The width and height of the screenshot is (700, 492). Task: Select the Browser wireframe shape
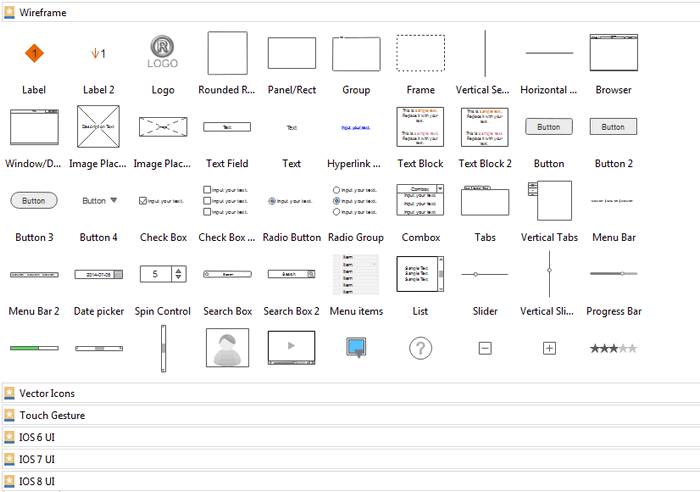[x=613, y=52]
